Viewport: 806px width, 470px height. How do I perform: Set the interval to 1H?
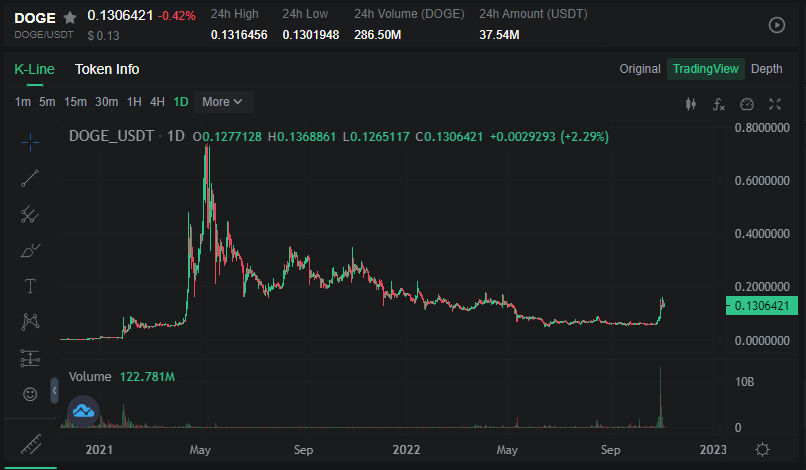[134, 102]
